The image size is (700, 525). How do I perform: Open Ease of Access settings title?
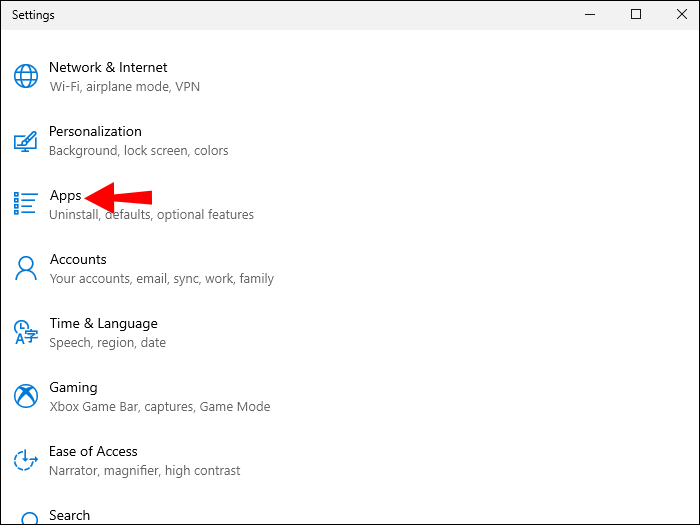click(x=93, y=451)
